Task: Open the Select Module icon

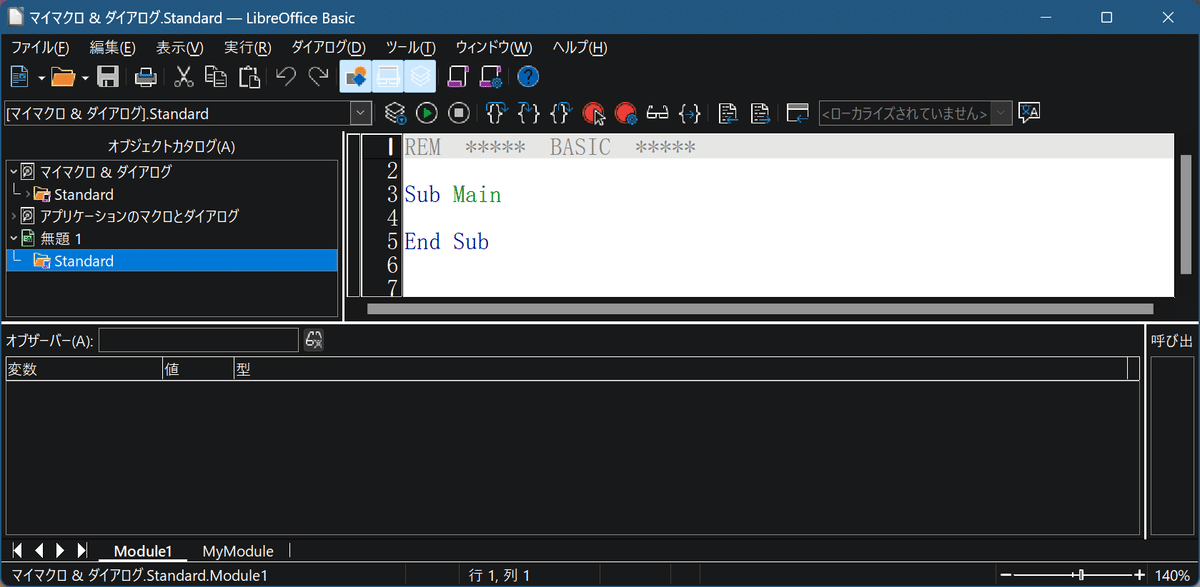Action: (491, 76)
